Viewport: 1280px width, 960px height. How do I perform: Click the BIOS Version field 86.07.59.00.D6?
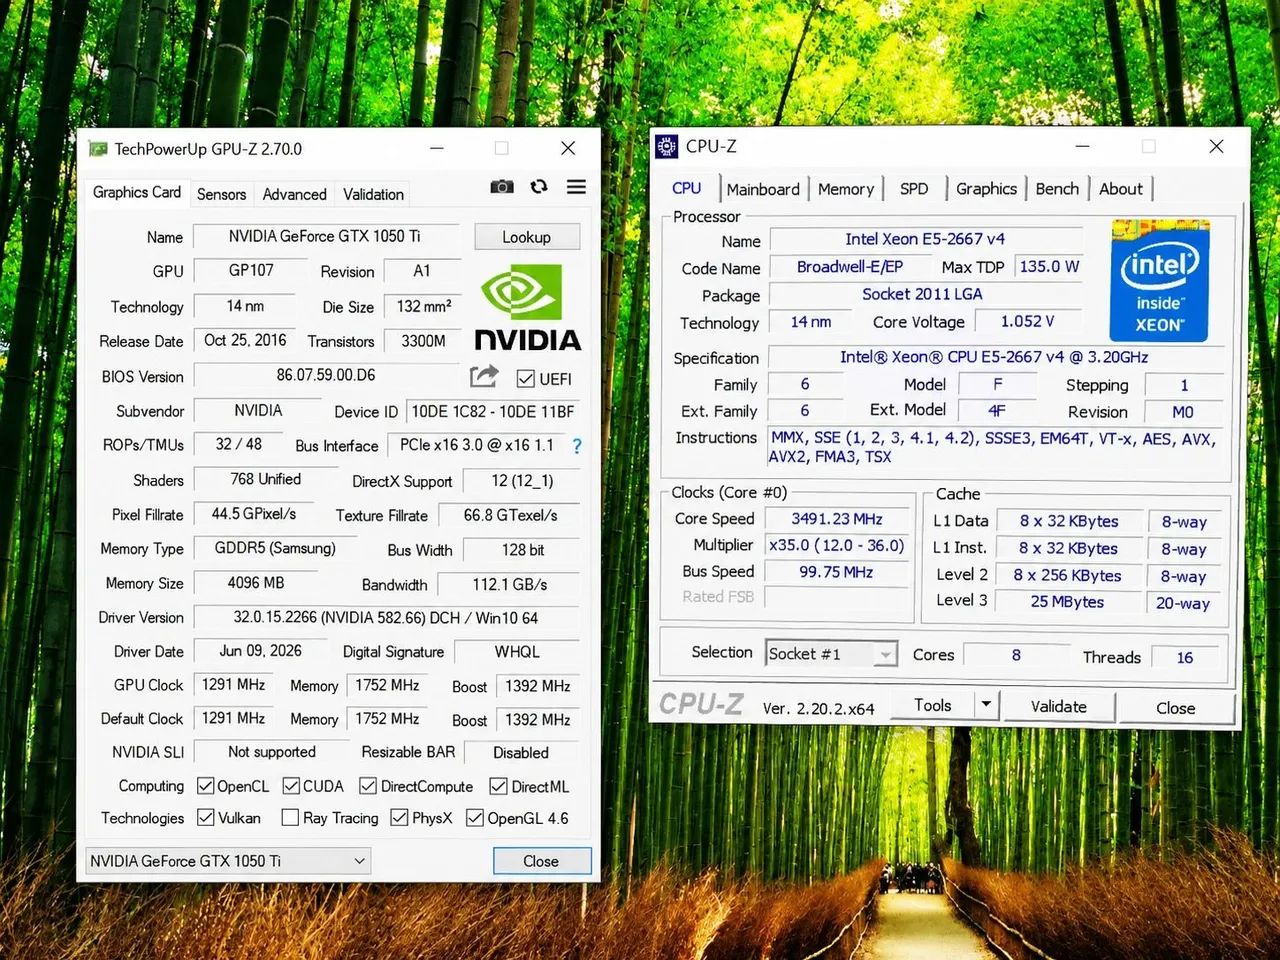[x=327, y=376]
